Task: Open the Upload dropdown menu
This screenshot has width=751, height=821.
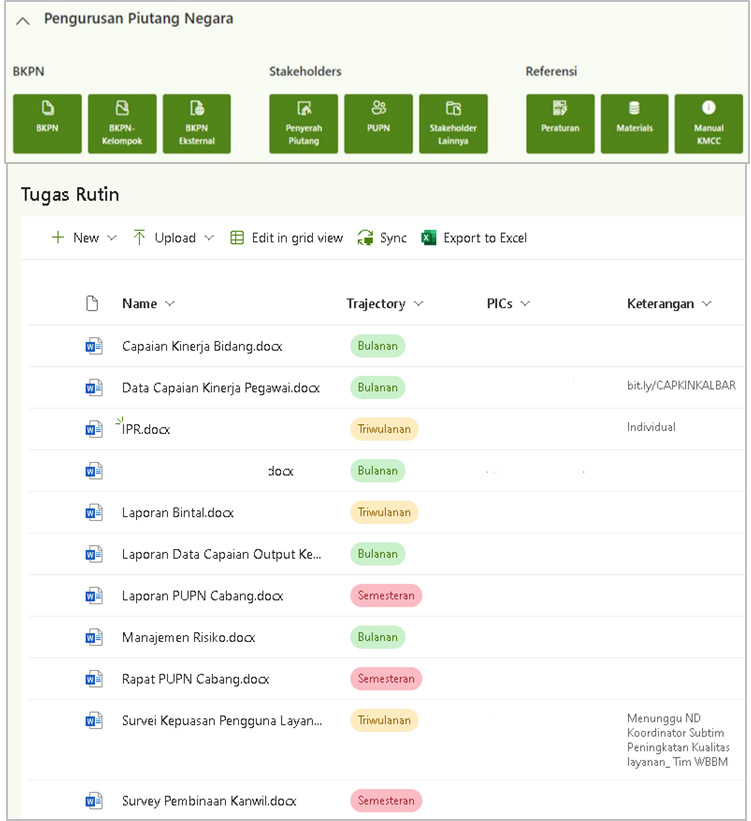Action: point(173,238)
